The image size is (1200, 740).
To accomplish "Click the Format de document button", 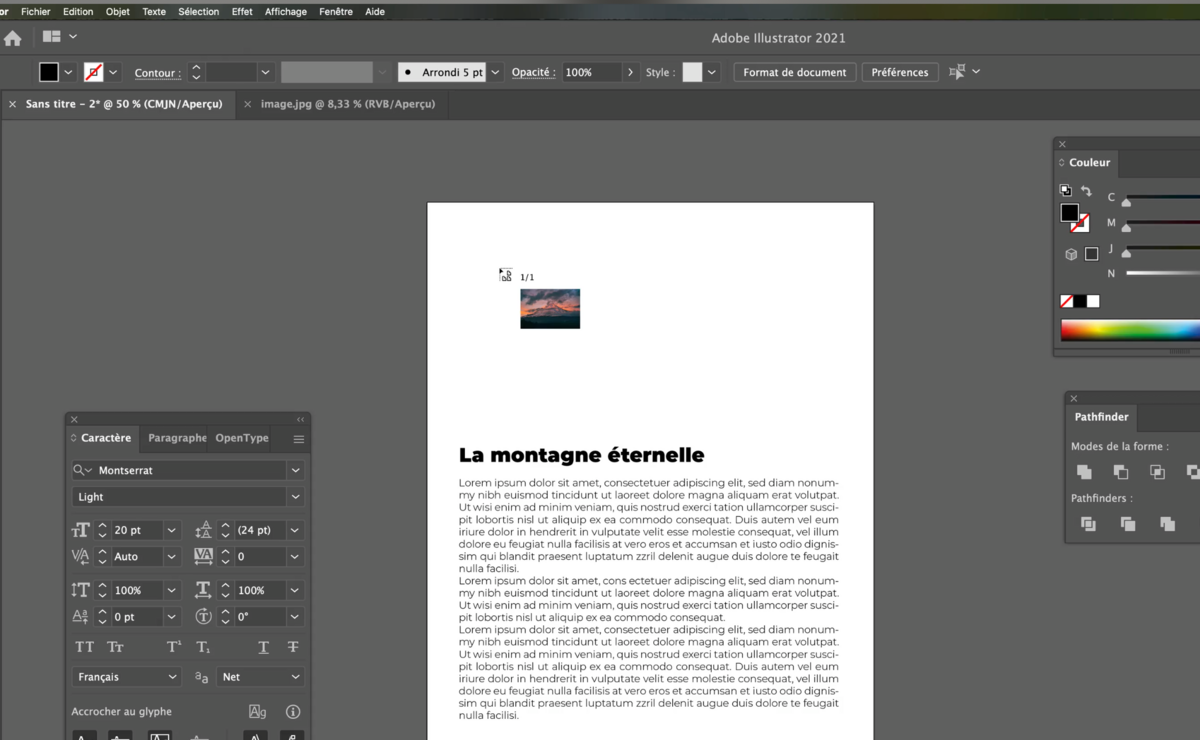I will 795,72.
